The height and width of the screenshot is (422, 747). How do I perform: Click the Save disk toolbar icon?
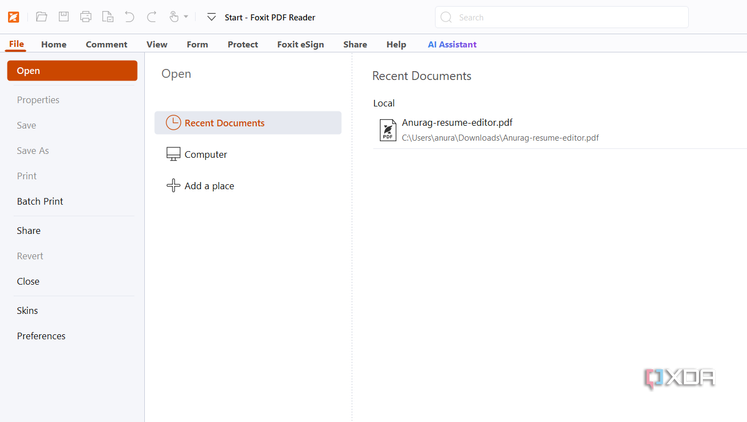[x=63, y=17]
